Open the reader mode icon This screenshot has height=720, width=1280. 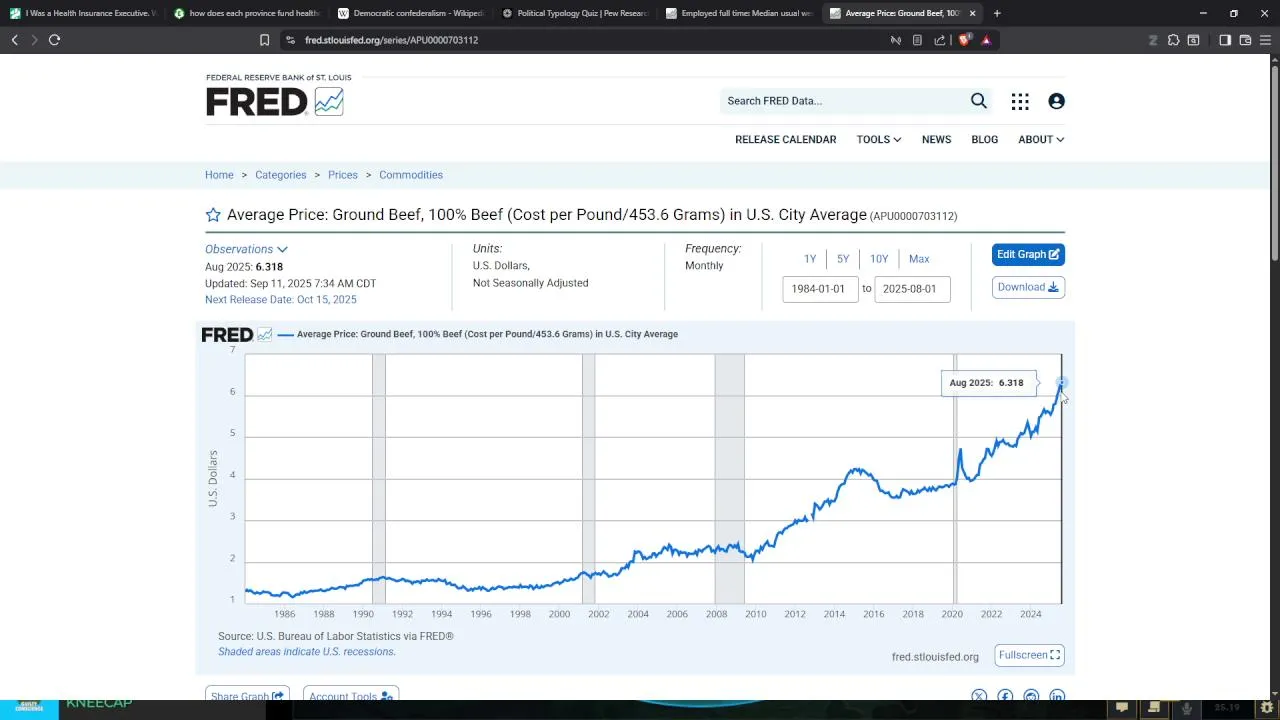(x=917, y=40)
